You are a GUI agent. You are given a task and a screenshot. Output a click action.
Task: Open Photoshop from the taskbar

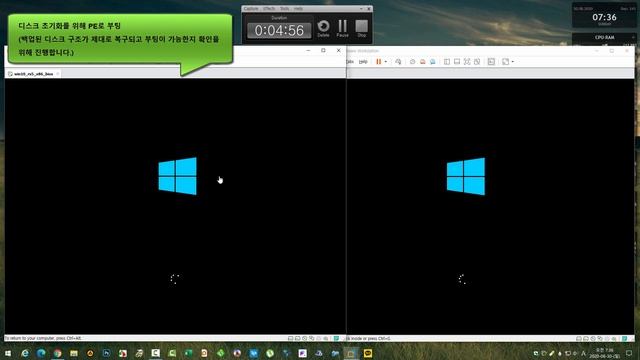(107, 353)
